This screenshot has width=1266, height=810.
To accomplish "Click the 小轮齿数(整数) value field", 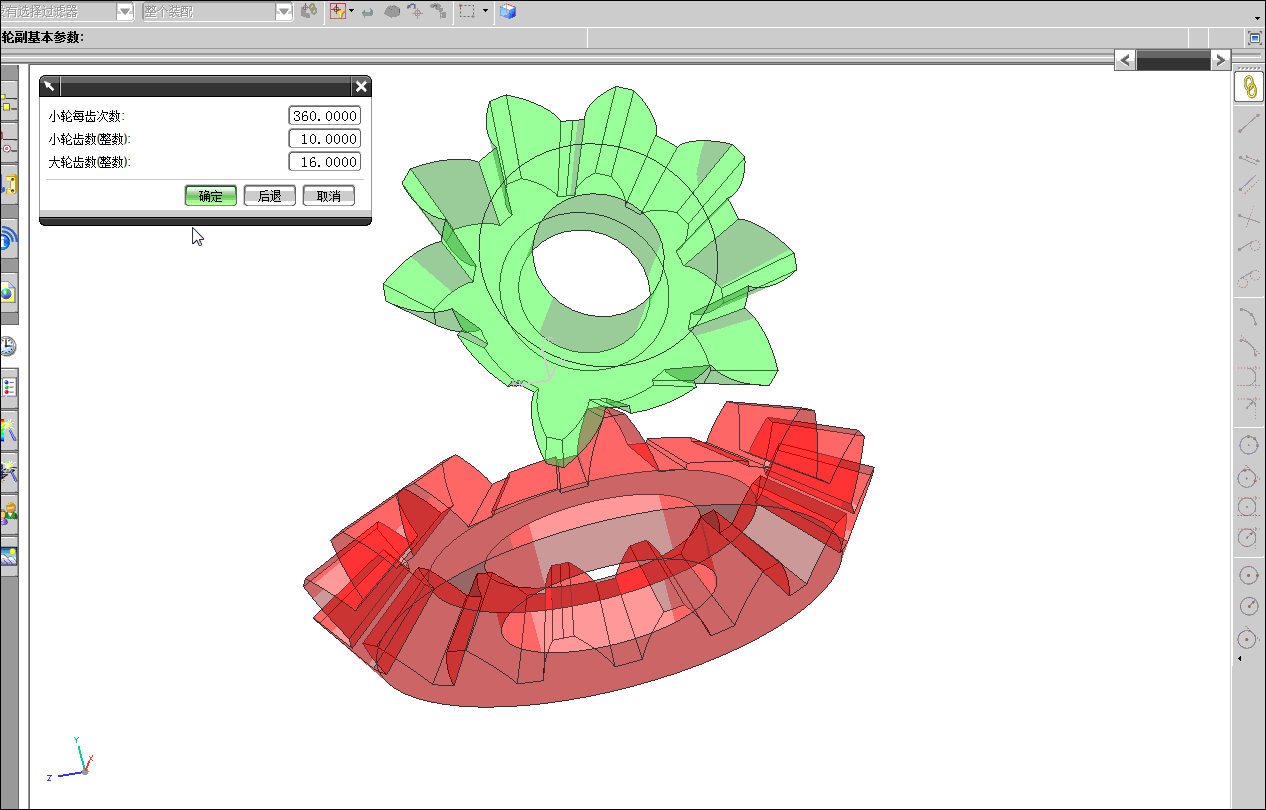I will pyautogui.click(x=324, y=139).
